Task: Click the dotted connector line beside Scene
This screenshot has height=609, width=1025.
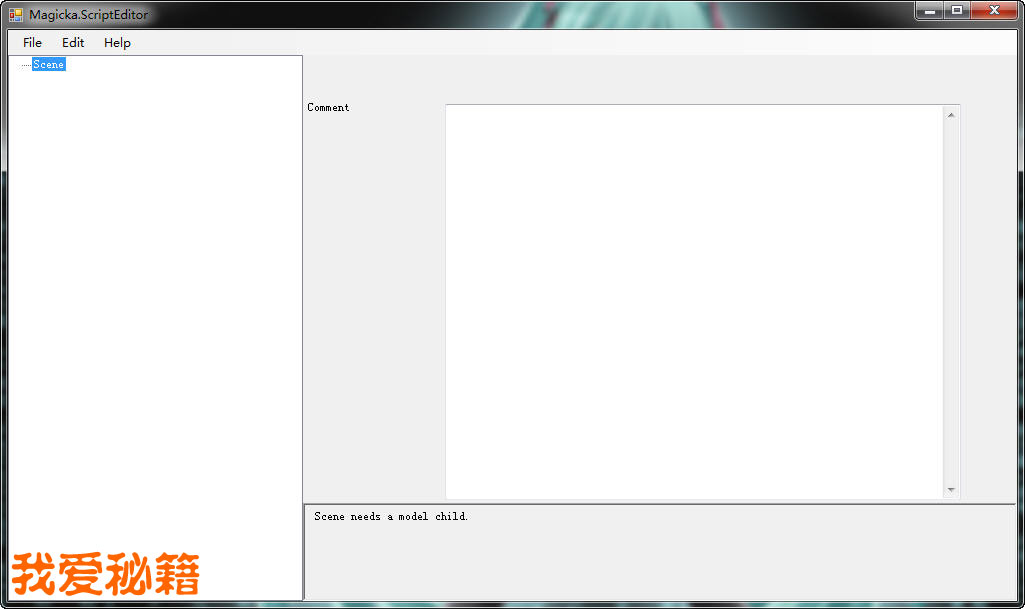Action: coord(26,65)
